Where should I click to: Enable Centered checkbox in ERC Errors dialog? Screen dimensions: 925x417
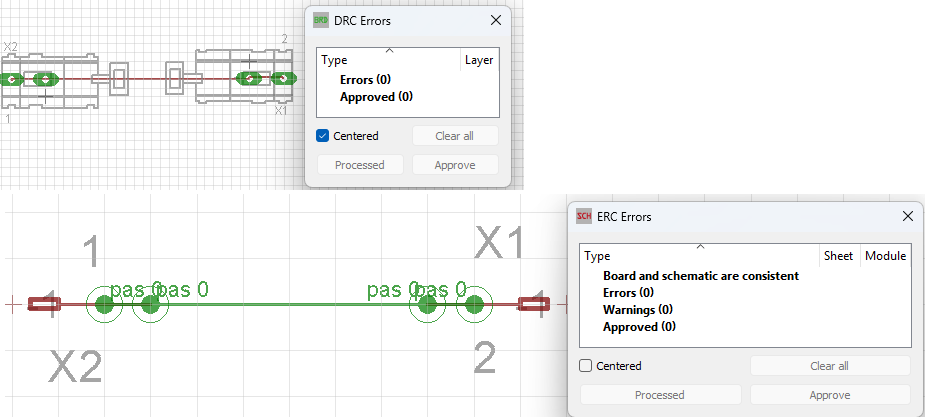click(586, 366)
